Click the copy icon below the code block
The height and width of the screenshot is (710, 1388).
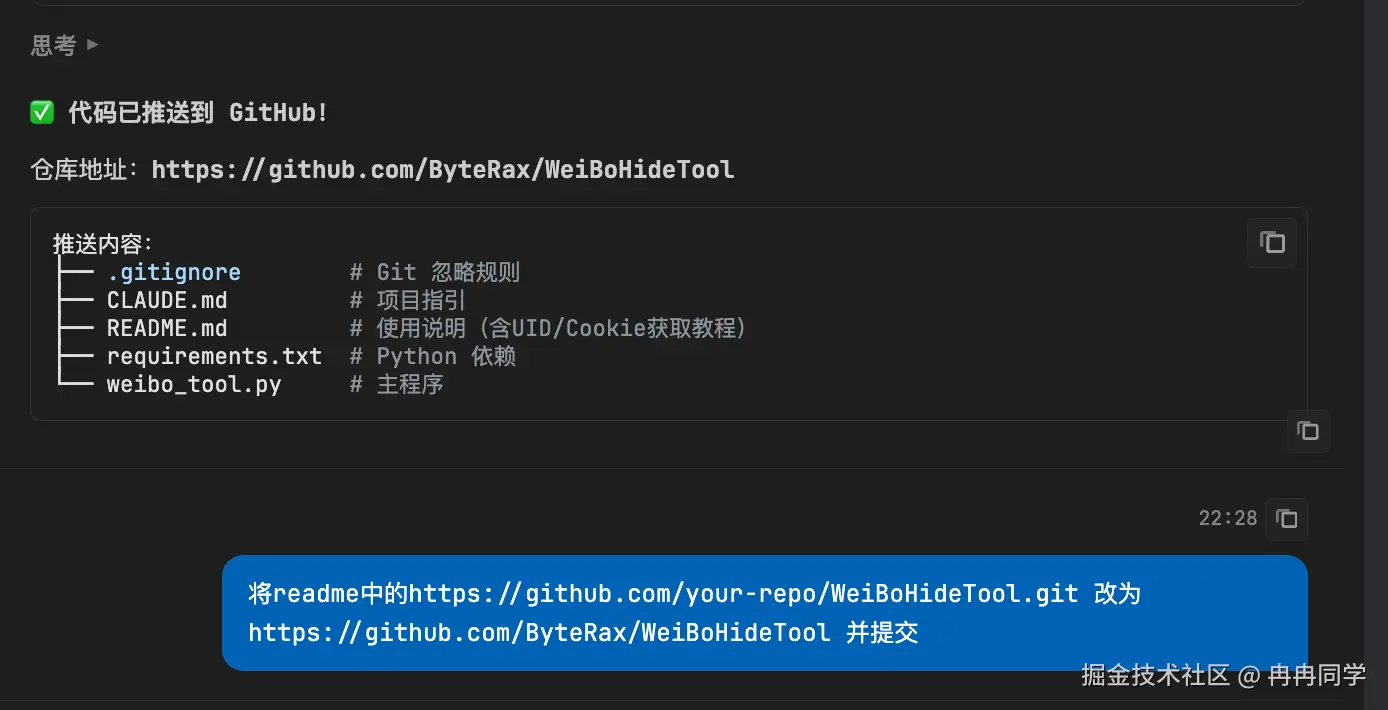click(1307, 431)
